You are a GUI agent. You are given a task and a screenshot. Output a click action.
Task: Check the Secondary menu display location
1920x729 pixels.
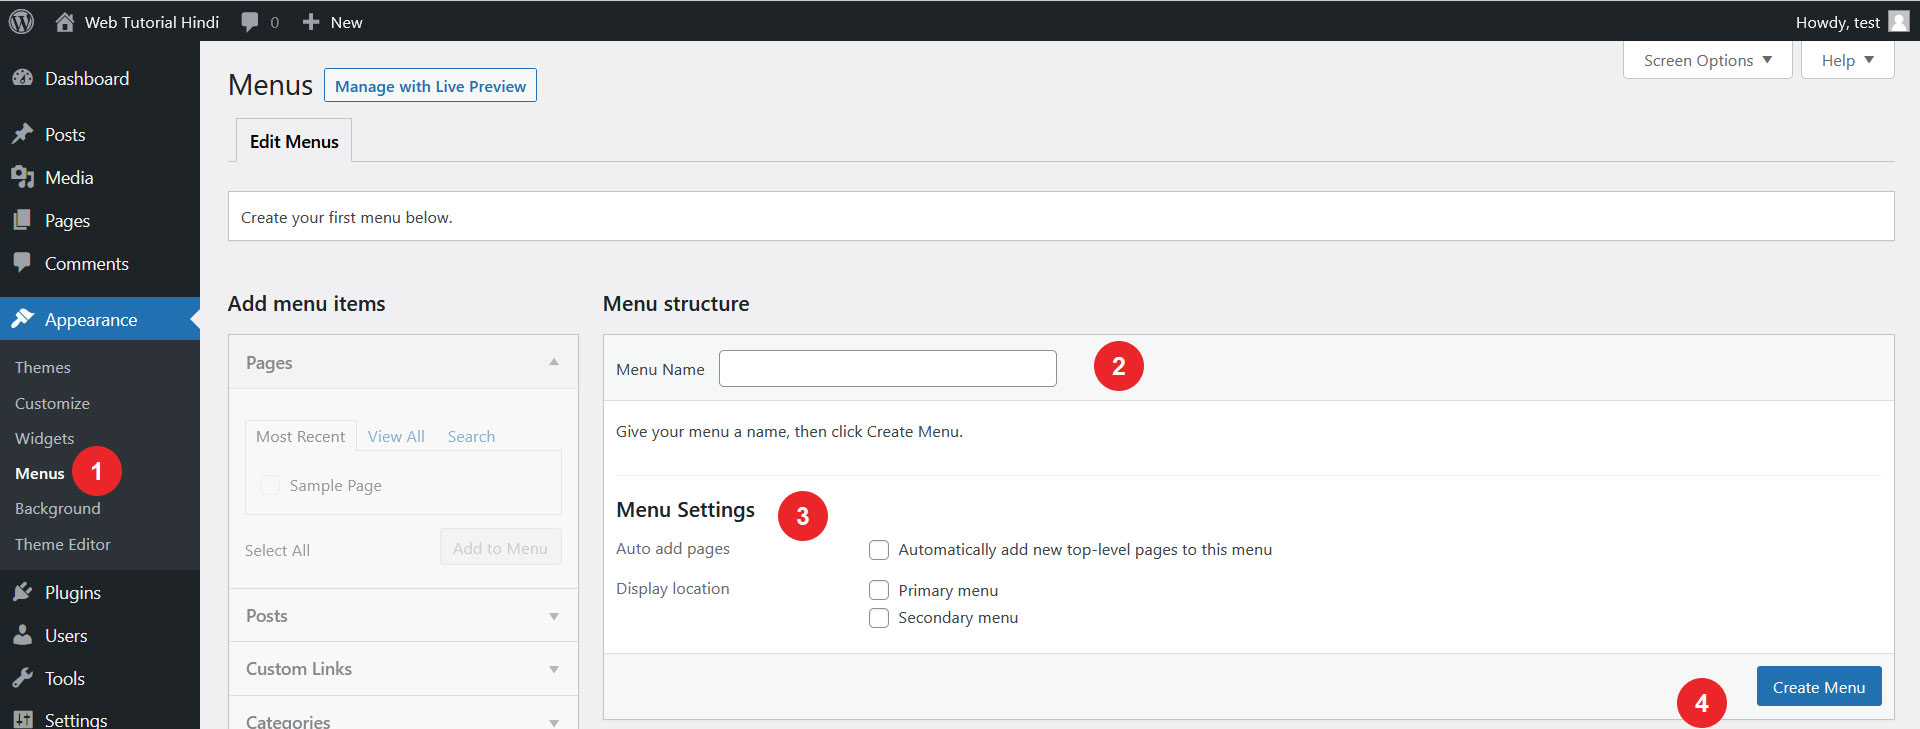[879, 618]
